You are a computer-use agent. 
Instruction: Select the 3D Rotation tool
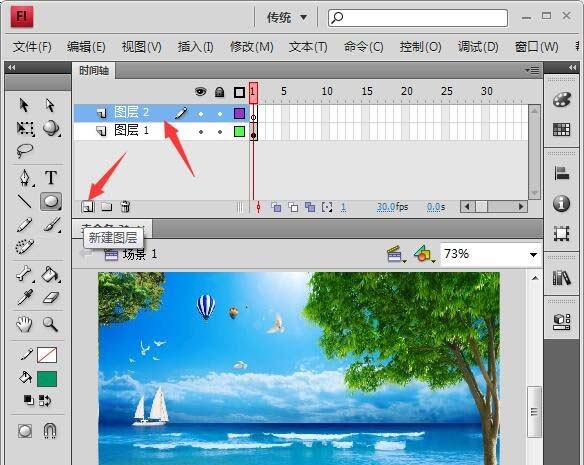point(51,128)
